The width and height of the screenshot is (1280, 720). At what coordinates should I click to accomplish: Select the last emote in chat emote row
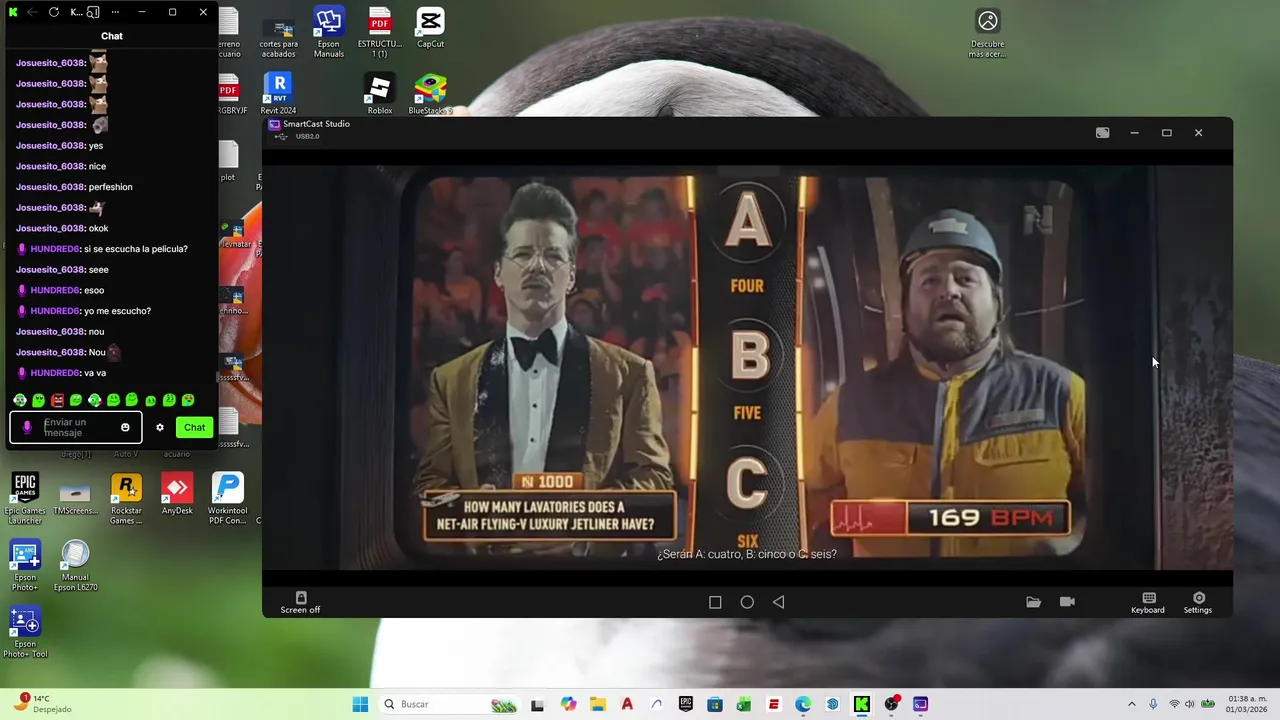click(188, 400)
